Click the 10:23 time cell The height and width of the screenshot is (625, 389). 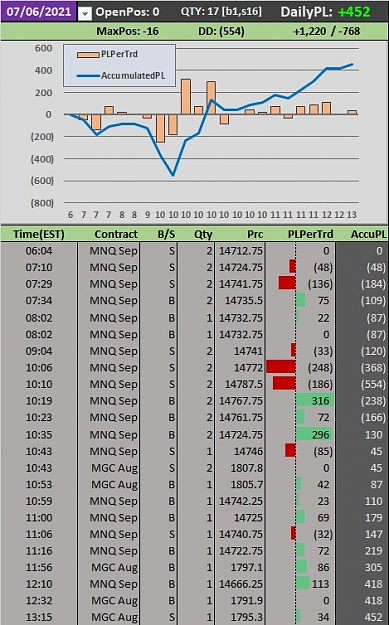(x=39, y=417)
